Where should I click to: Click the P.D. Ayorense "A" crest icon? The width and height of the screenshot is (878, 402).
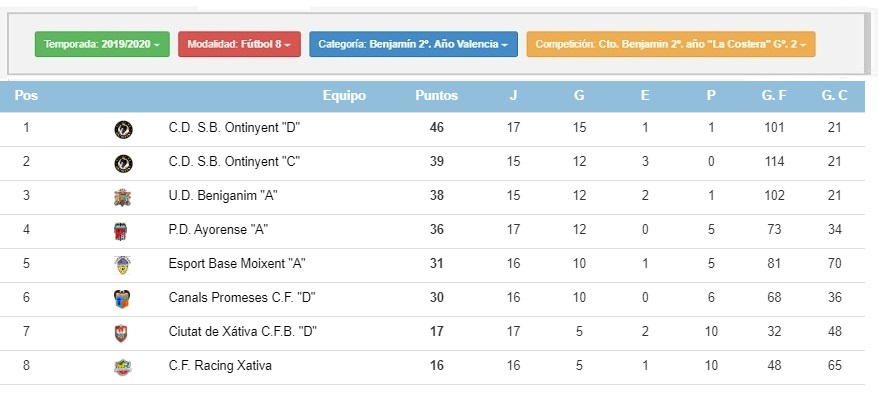tap(120, 231)
